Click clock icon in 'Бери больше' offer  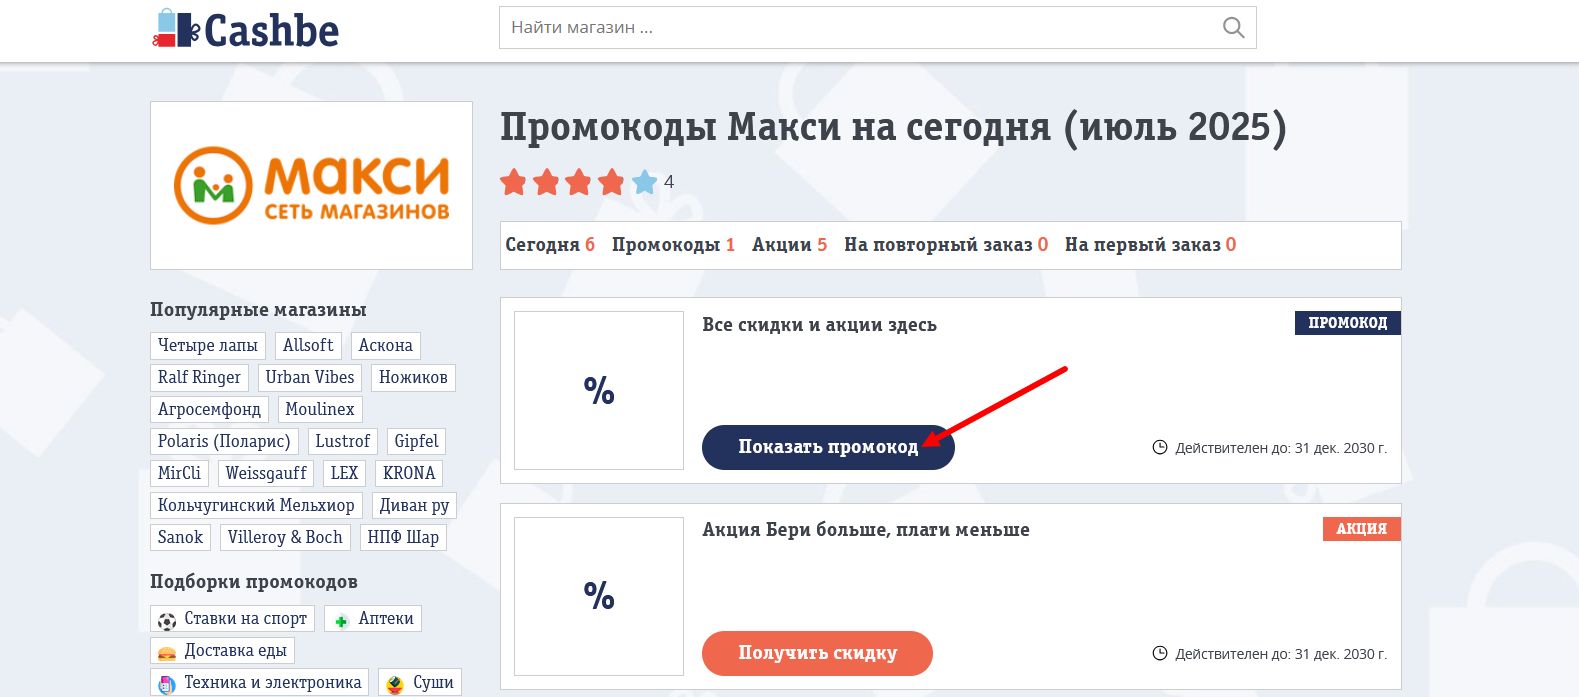[x=1160, y=653]
